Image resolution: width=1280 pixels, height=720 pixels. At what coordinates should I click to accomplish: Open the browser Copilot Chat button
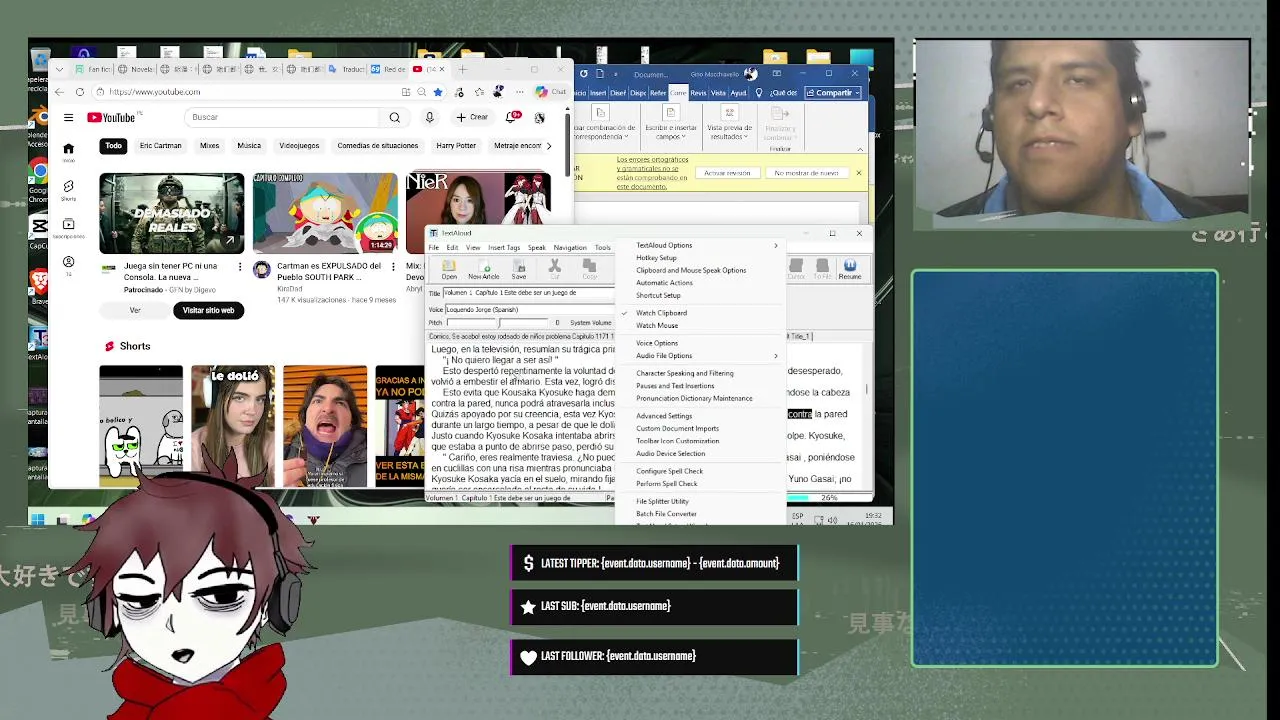coord(550,92)
